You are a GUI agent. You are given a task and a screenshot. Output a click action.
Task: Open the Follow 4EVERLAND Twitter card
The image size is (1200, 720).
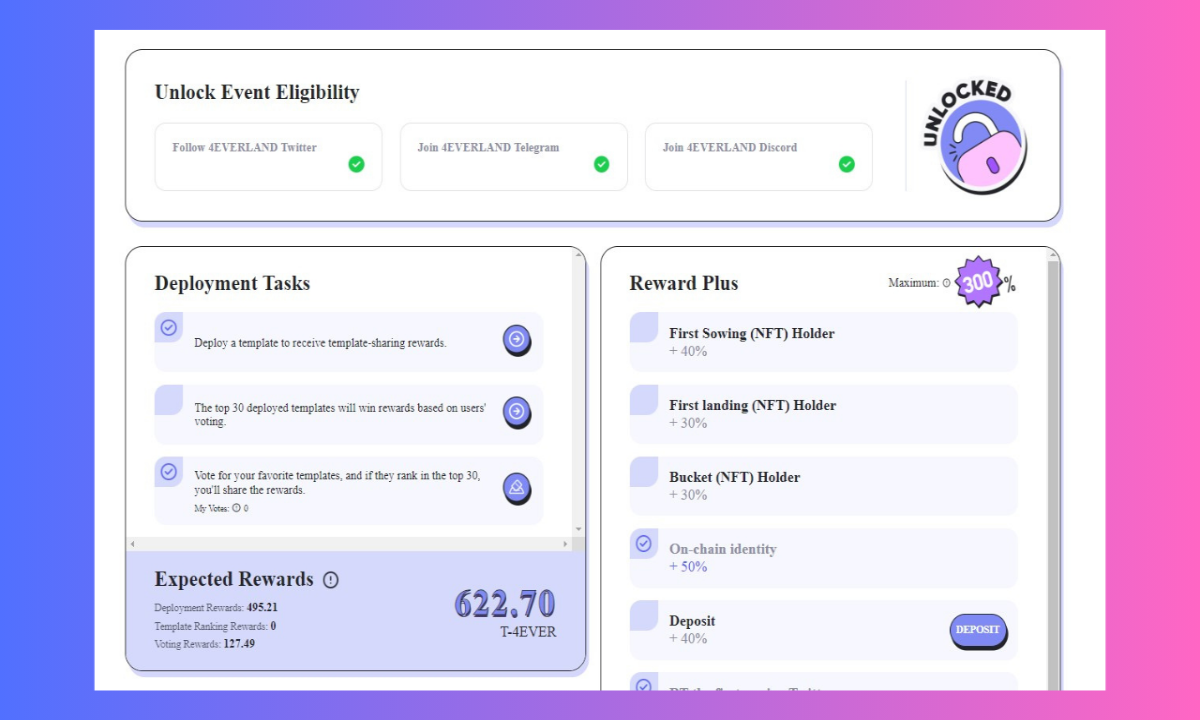tap(268, 157)
